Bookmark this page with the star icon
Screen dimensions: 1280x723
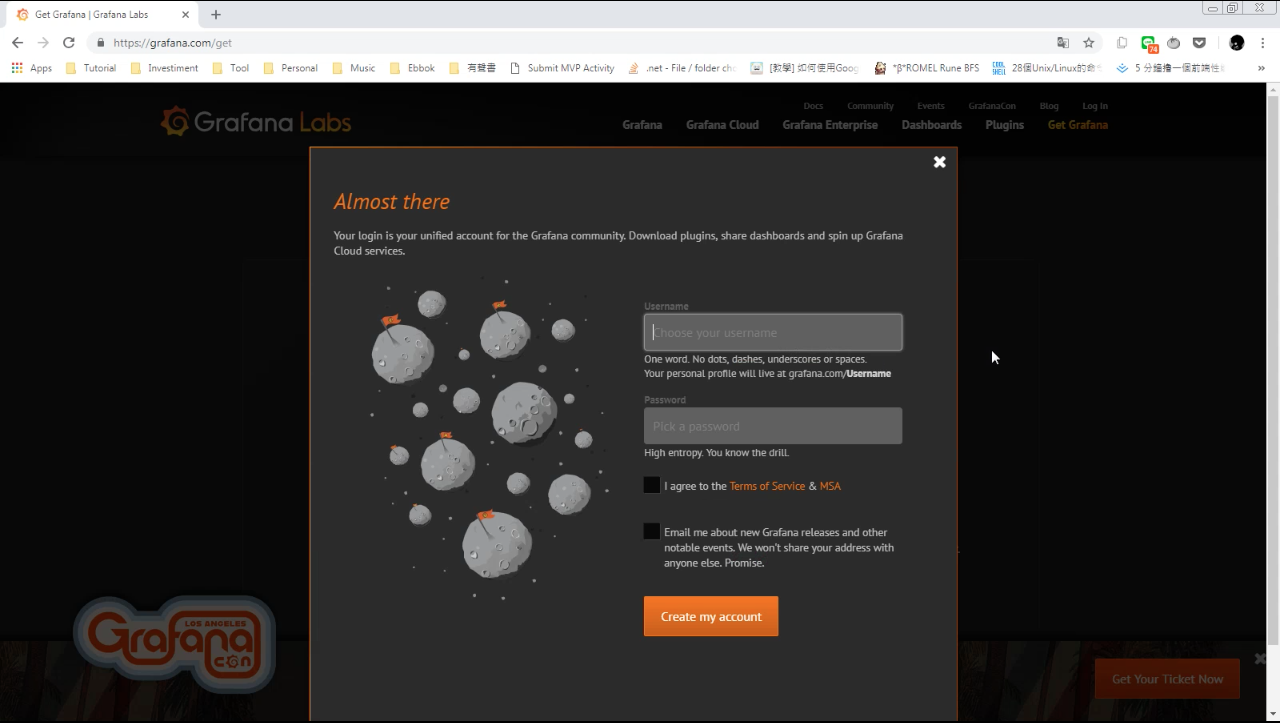coord(1089,43)
